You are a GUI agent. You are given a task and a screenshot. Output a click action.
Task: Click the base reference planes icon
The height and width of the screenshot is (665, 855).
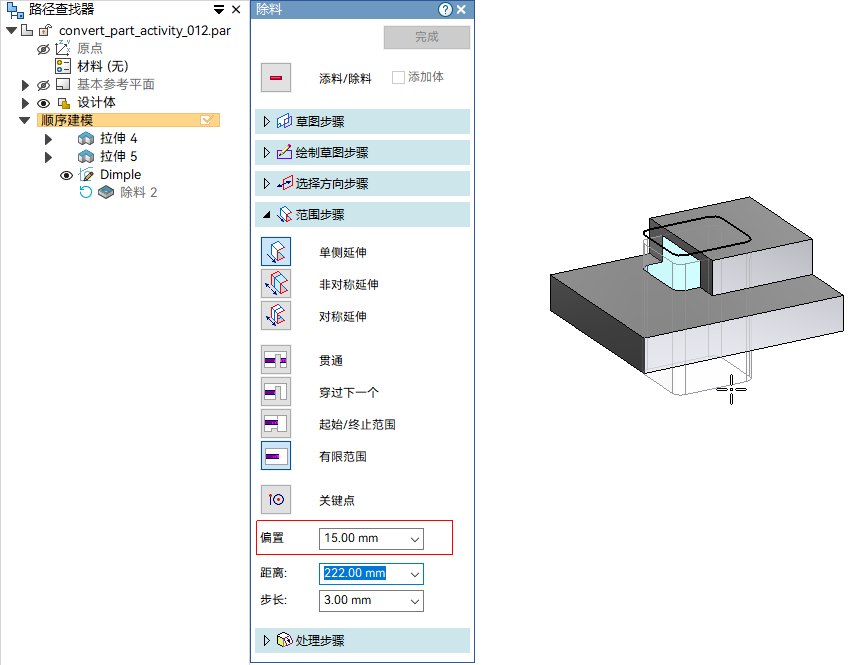point(63,84)
